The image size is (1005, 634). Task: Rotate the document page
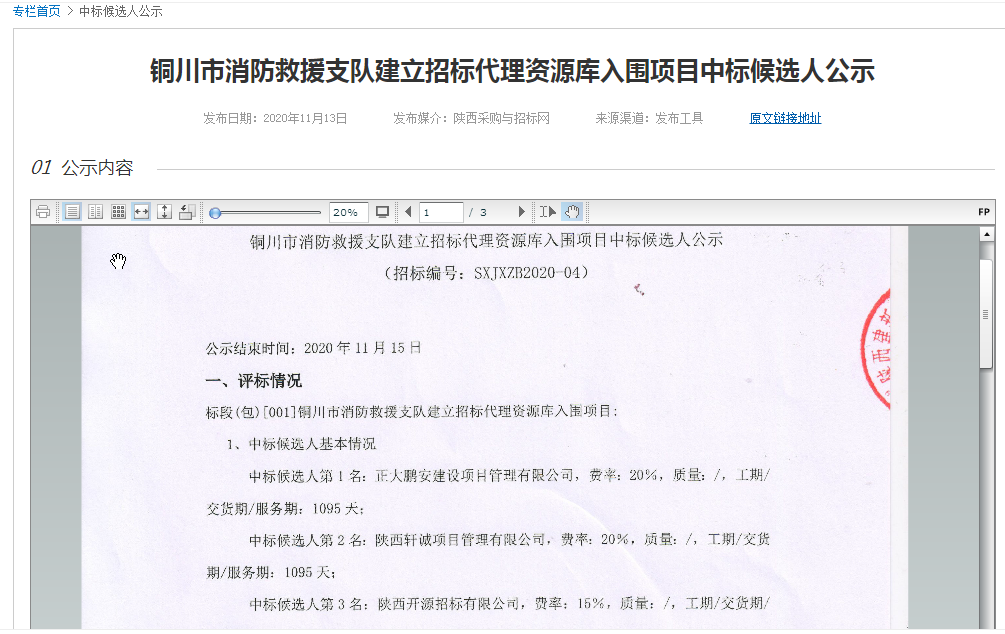(186, 212)
